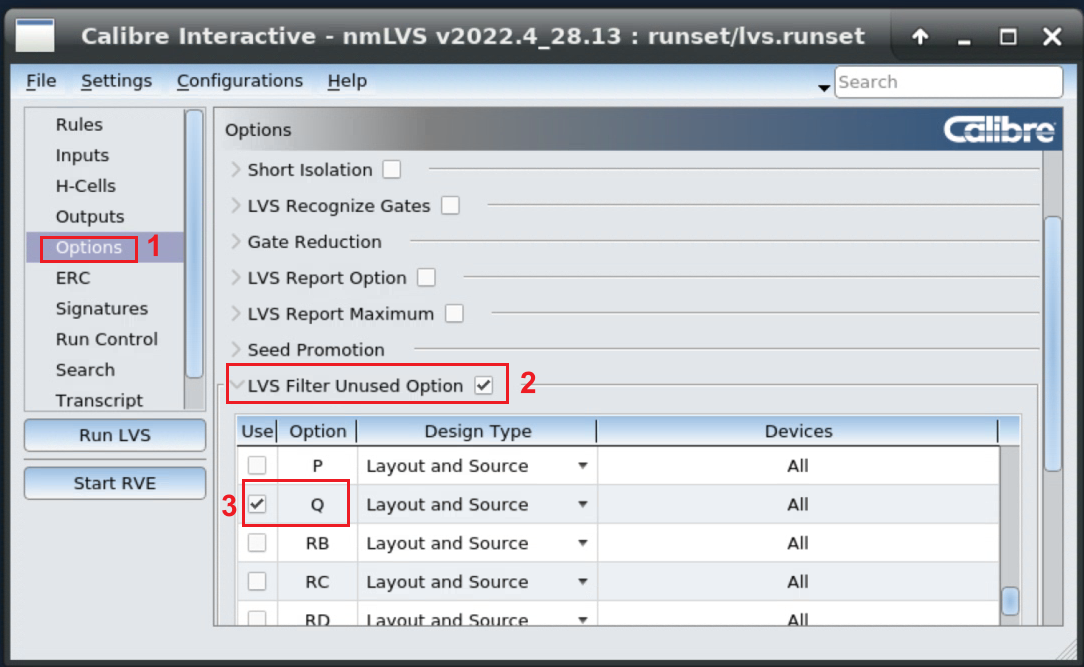Click the shade window up-arrow icon

click(x=920, y=37)
